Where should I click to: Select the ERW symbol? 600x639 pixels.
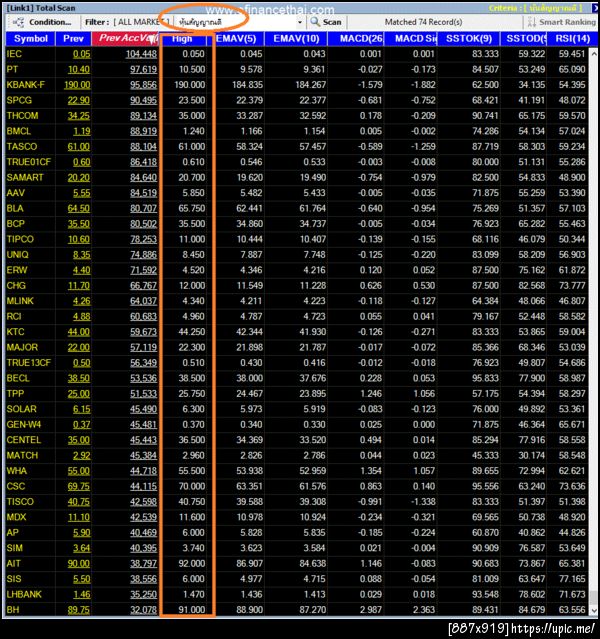tap(17, 270)
